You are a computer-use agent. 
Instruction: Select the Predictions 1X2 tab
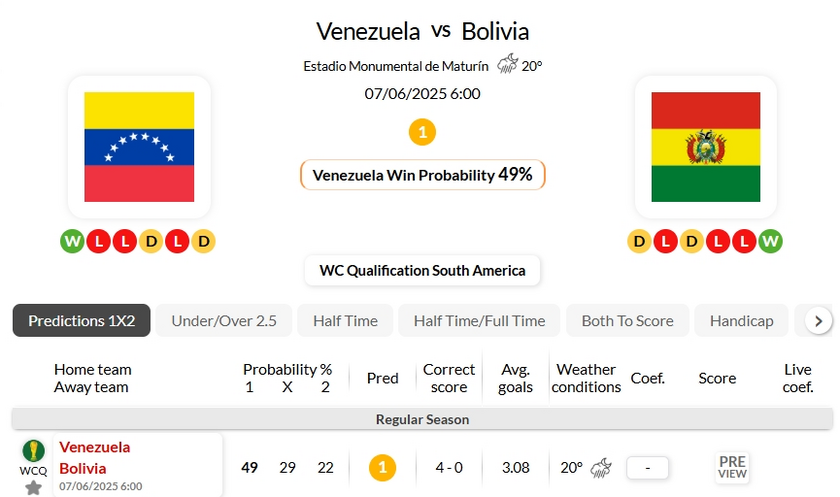(x=81, y=321)
